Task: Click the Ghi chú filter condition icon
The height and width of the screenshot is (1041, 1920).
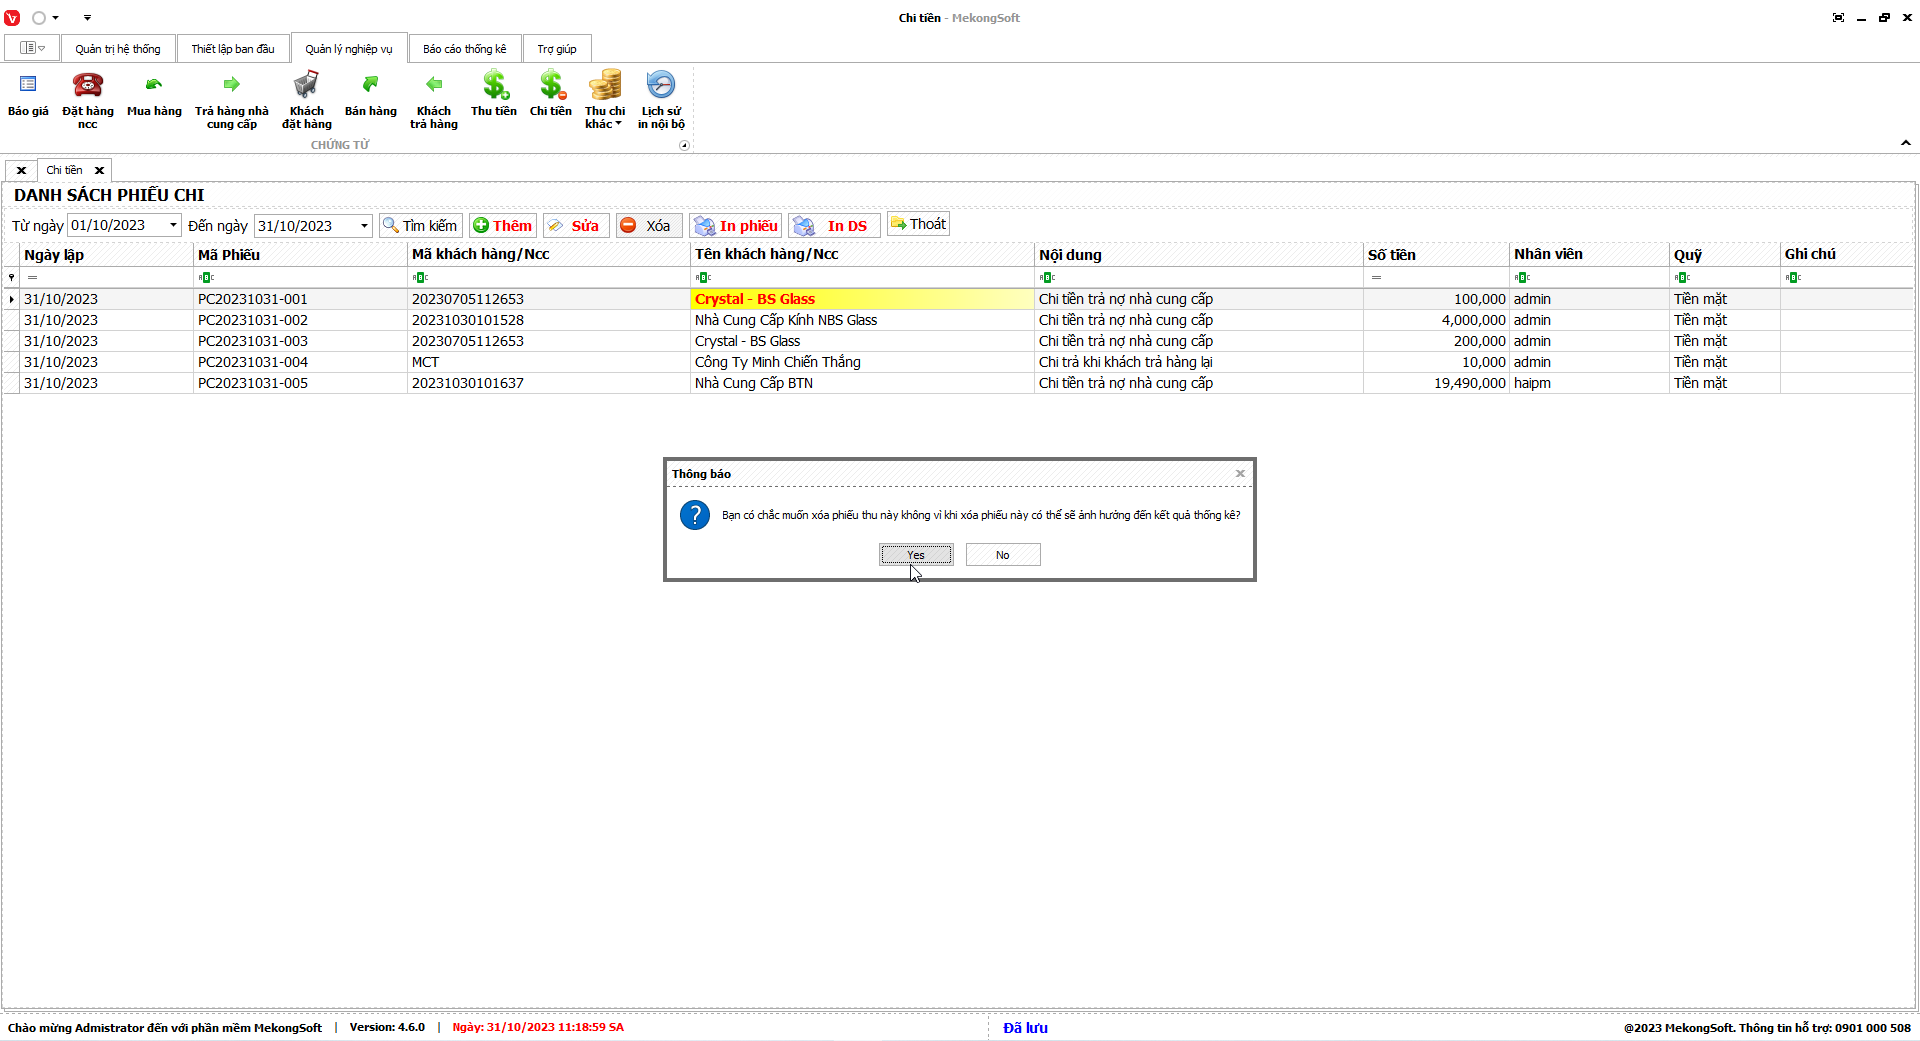Action: point(1793,278)
